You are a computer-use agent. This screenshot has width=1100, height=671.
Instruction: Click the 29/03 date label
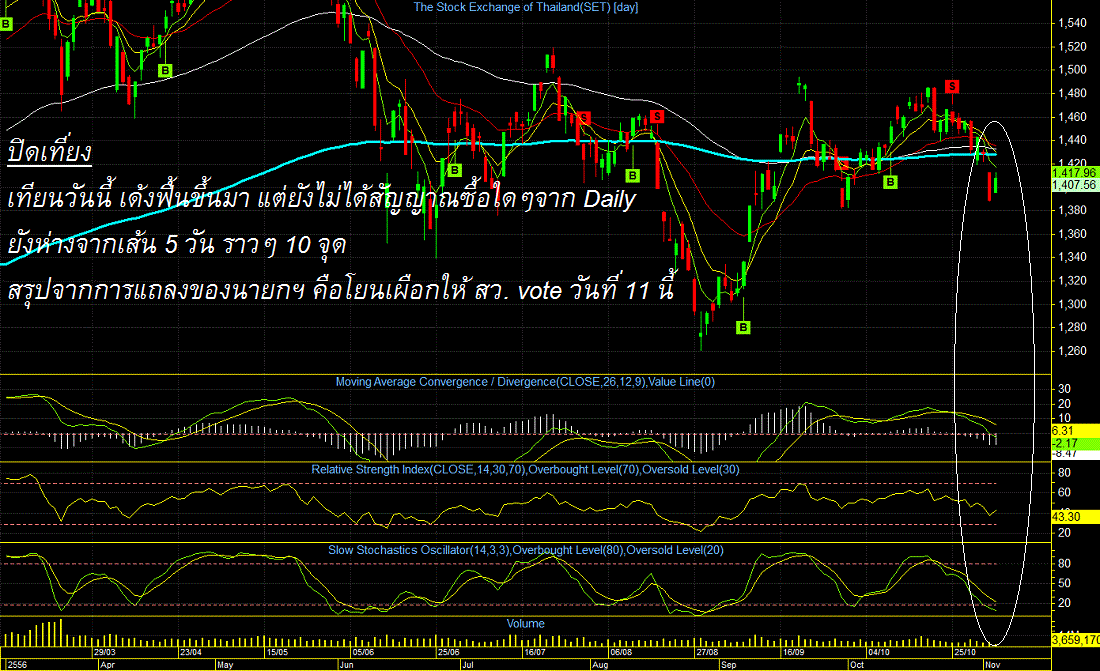pyautogui.click(x=105, y=652)
